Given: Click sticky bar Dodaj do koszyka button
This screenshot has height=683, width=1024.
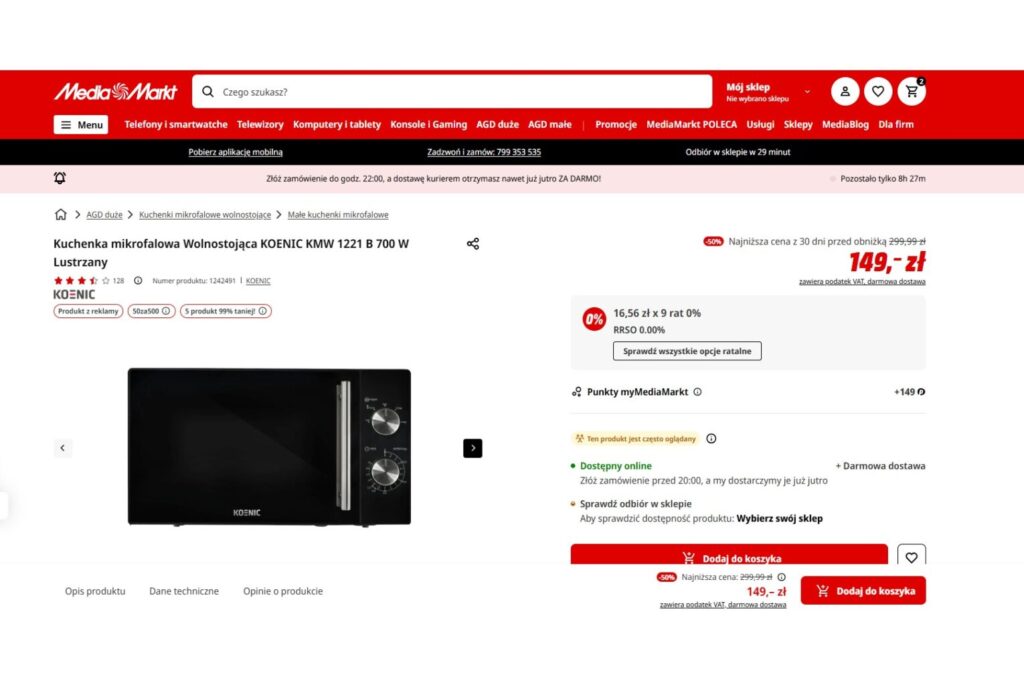Looking at the screenshot, I should 863,590.
